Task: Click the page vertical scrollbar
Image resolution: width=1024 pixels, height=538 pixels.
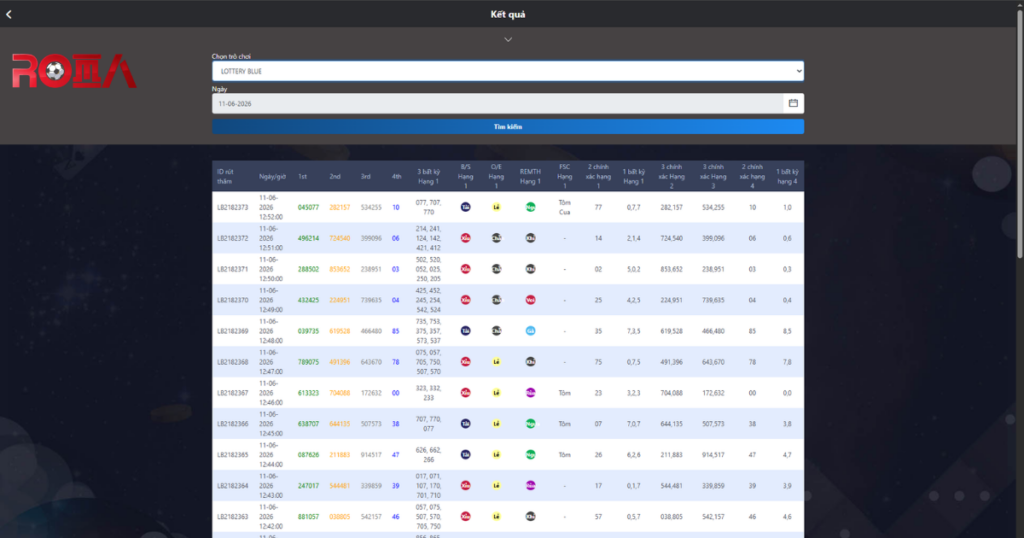Action: pos(1019,131)
